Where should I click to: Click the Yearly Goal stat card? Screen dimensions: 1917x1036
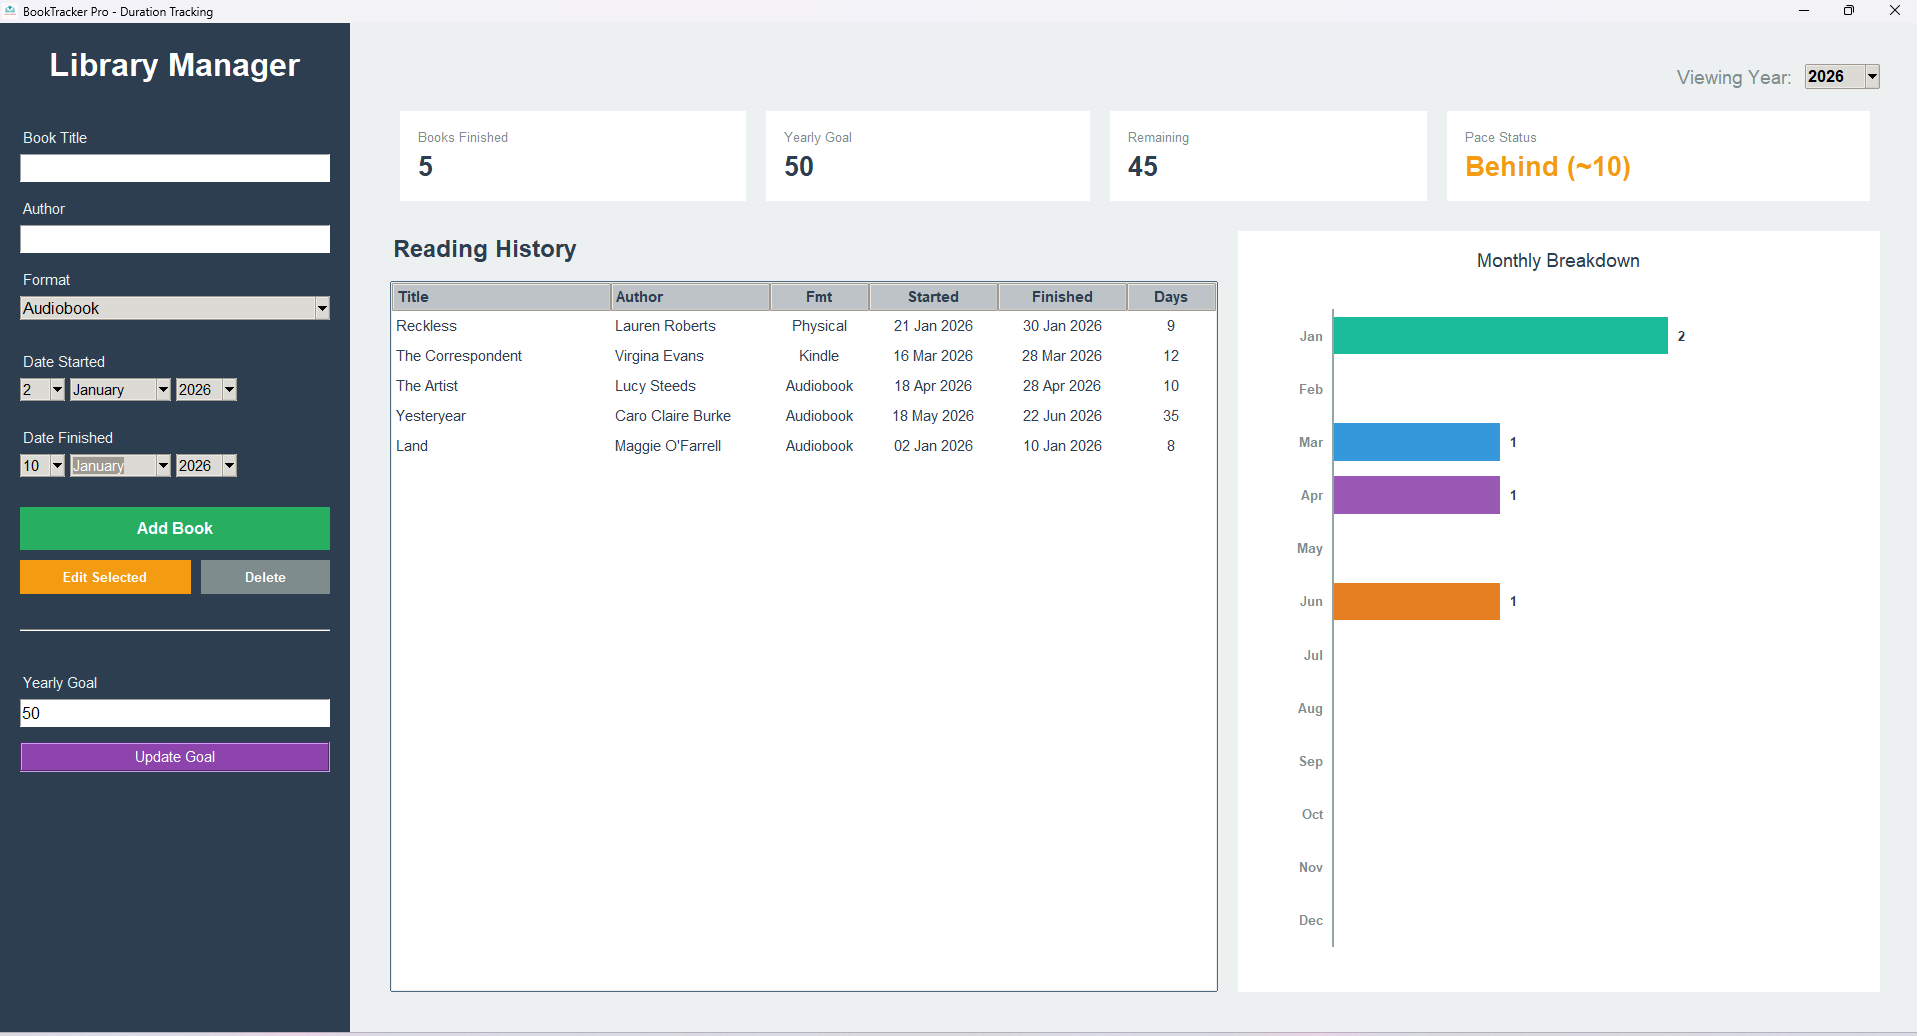[x=928, y=156]
